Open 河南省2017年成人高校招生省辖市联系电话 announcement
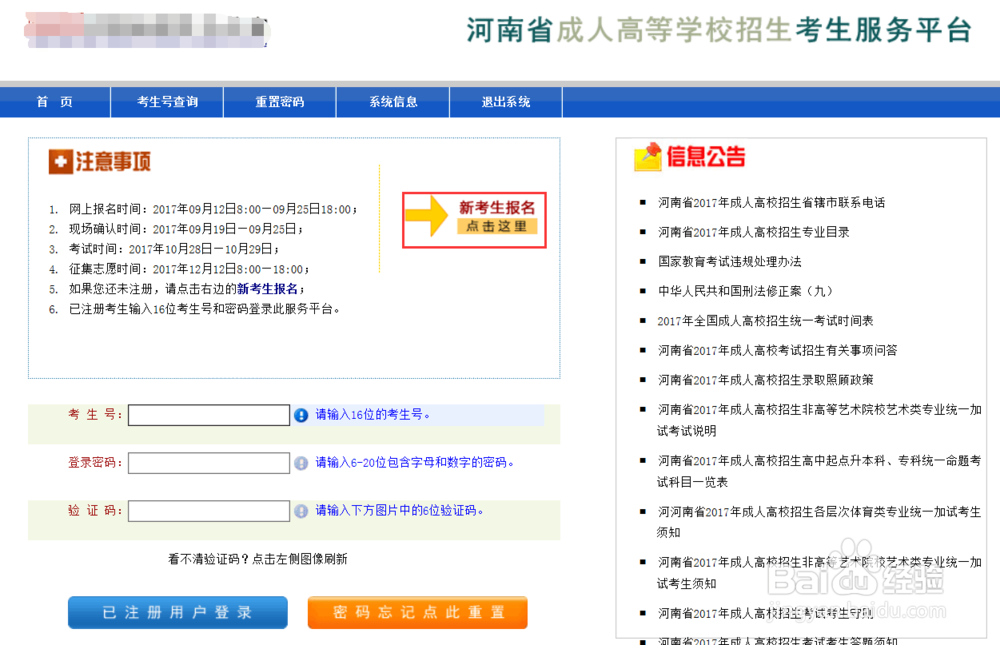This screenshot has height=645, width=1000. pyautogui.click(x=771, y=203)
